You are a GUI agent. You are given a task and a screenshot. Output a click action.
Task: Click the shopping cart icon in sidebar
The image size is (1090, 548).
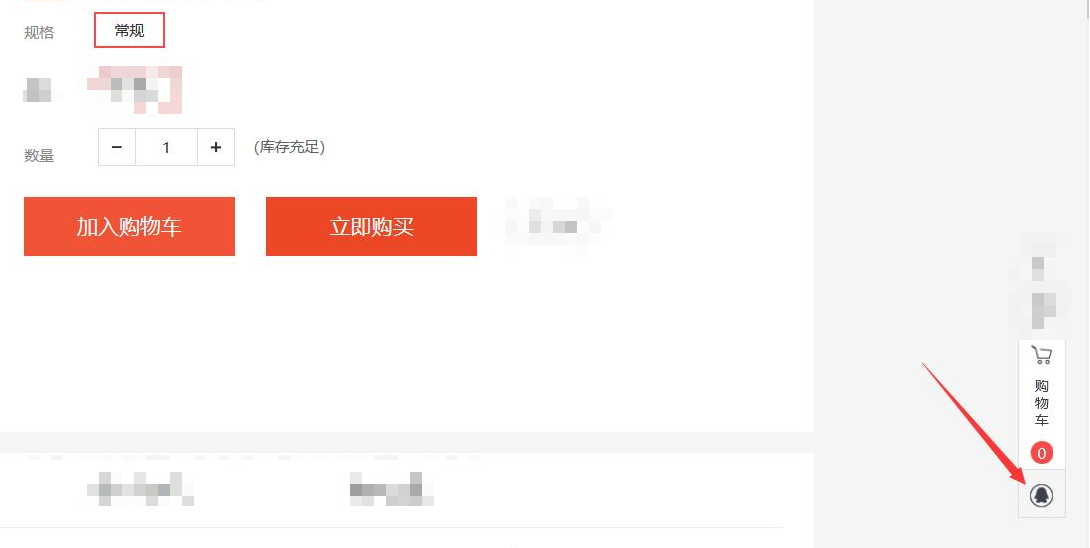(x=1041, y=355)
